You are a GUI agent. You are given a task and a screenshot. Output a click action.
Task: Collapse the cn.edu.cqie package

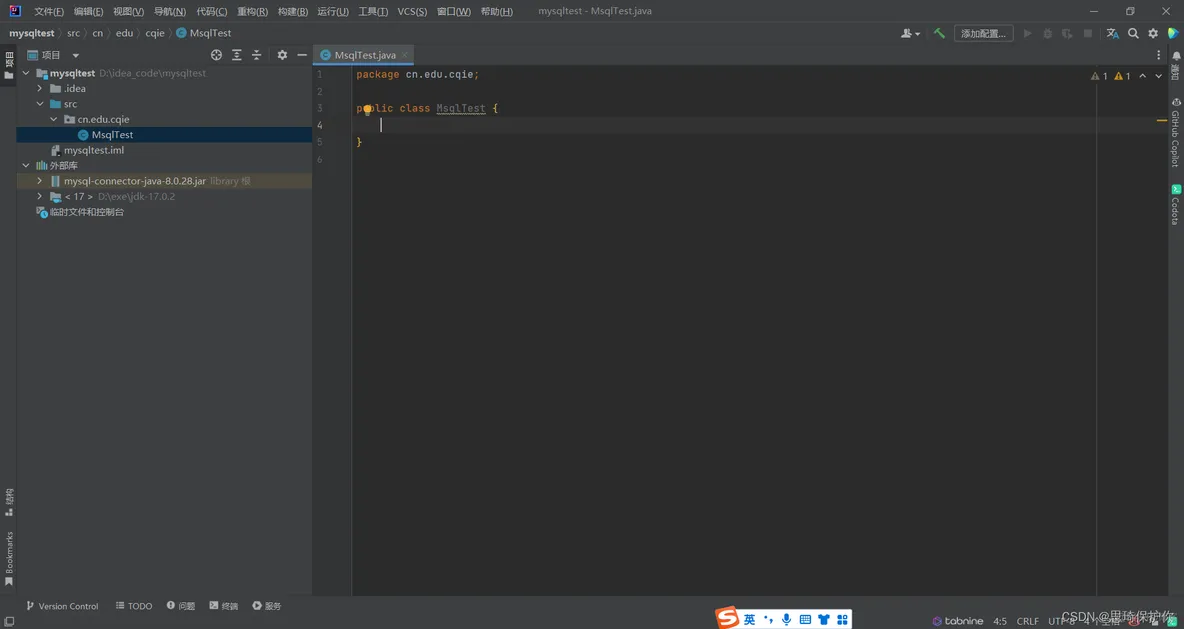(x=54, y=119)
